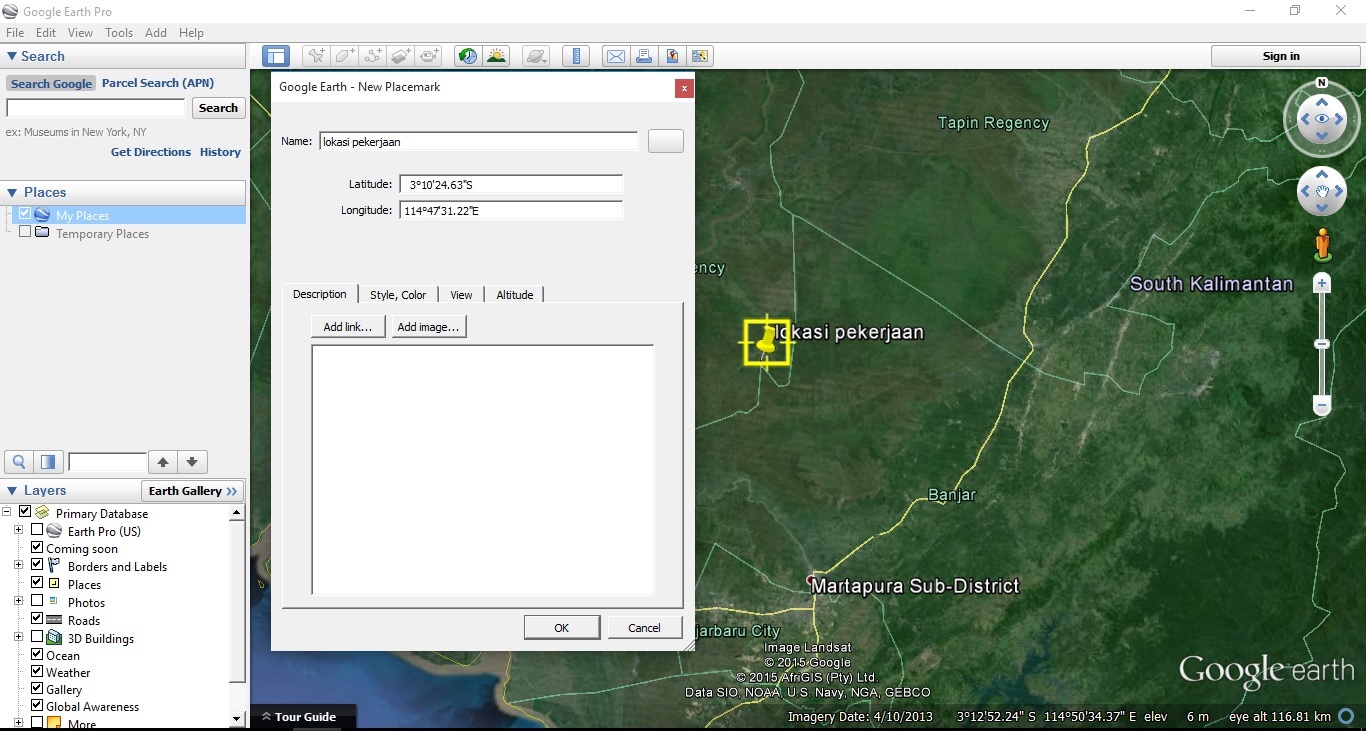Open the Ruler measuring tool
The height and width of the screenshot is (731, 1366).
(x=576, y=56)
